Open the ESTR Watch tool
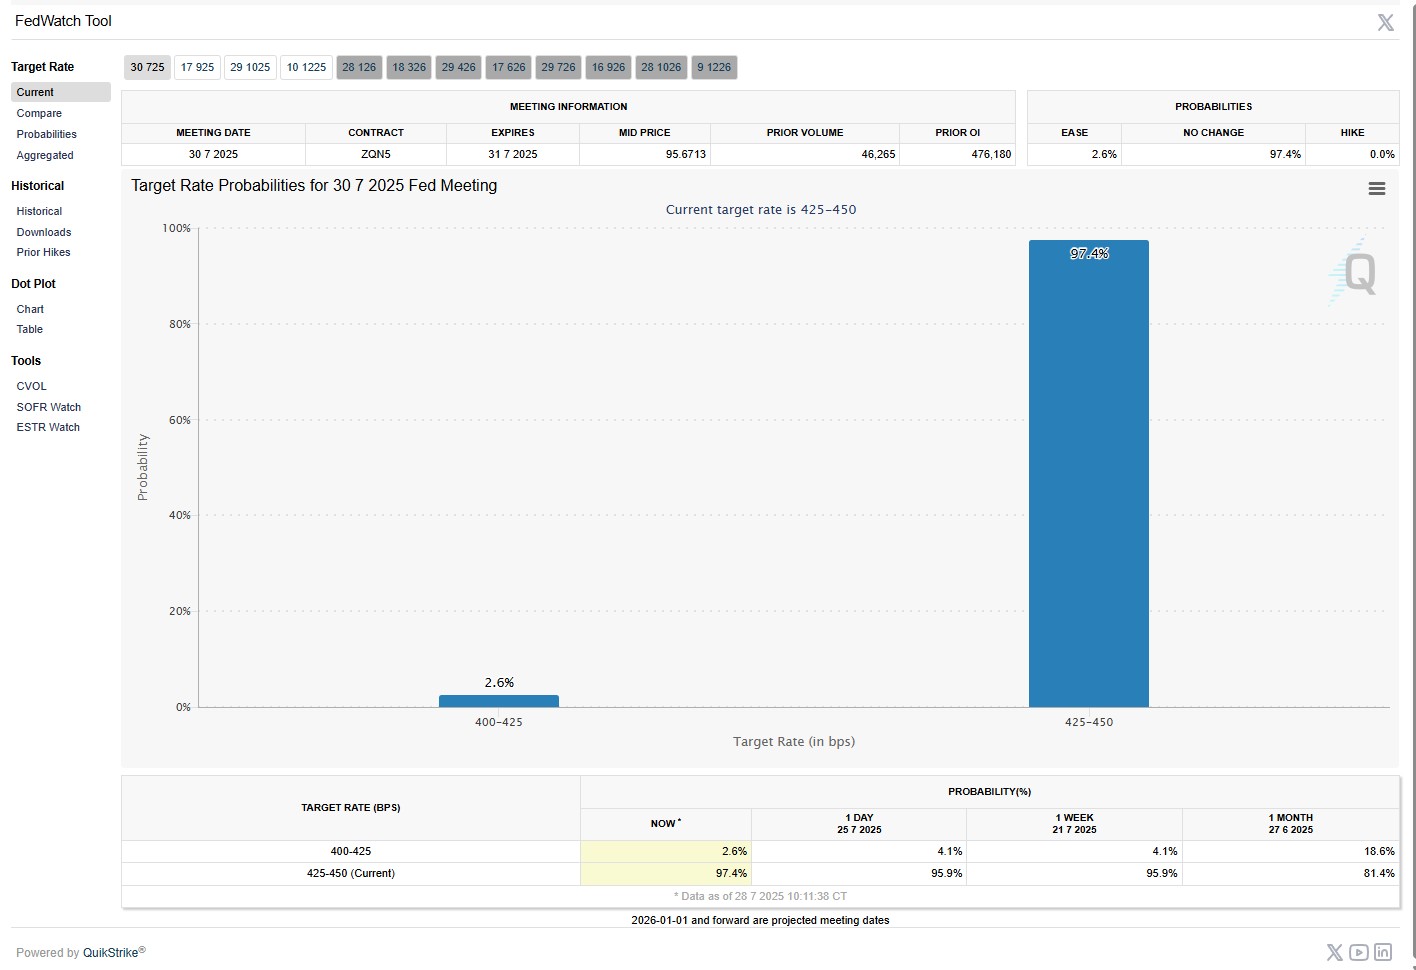This screenshot has height=970, width=1416. 48,427
